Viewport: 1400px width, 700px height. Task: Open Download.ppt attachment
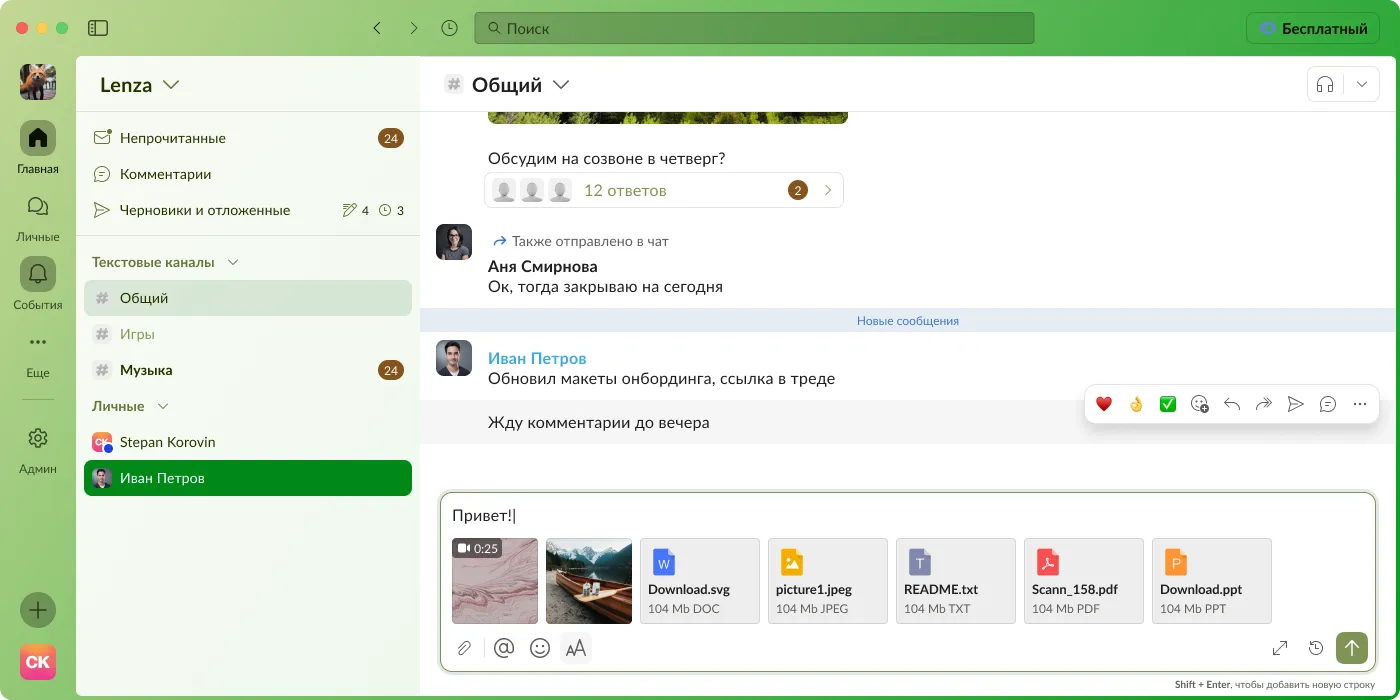pos(1212,581)
